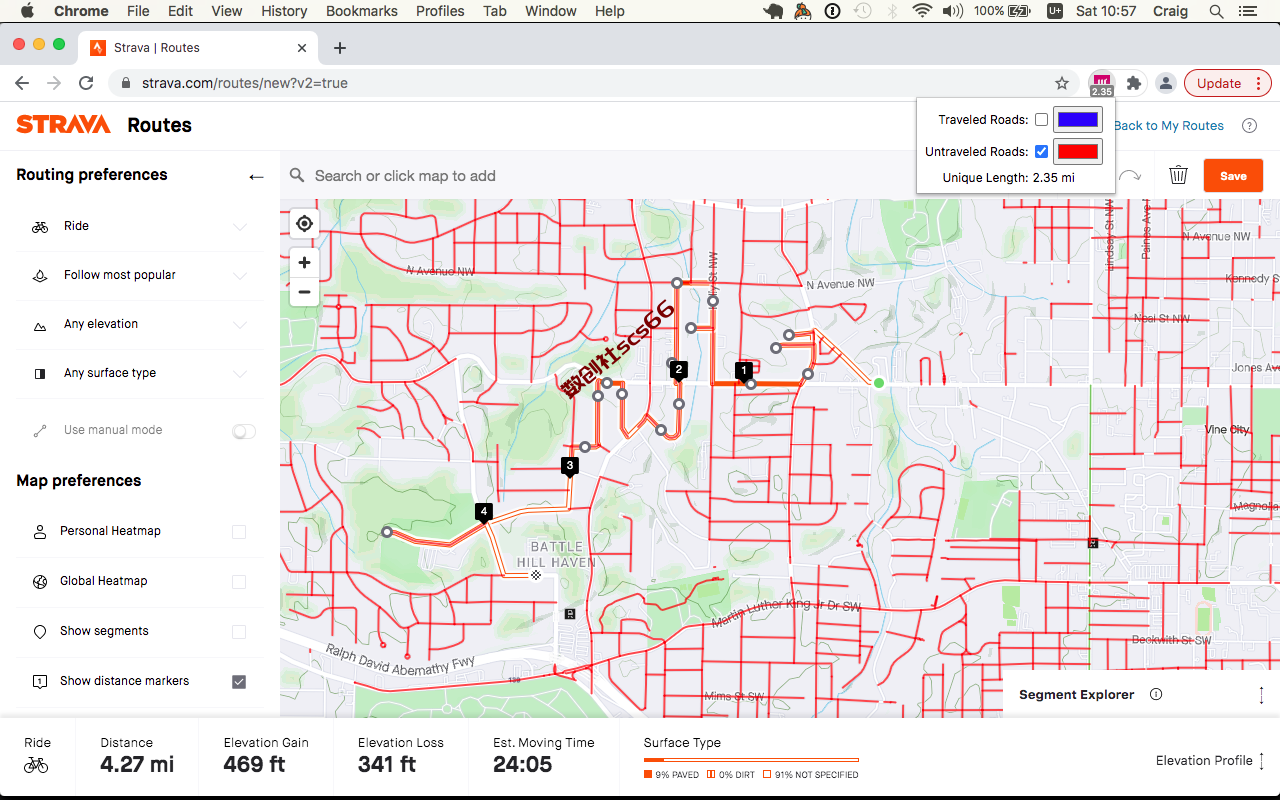Pick the red Untraveled Roads color swatch
Image resolution: width=1280 pixels, height=800 pixels.
coord(1078,152)
